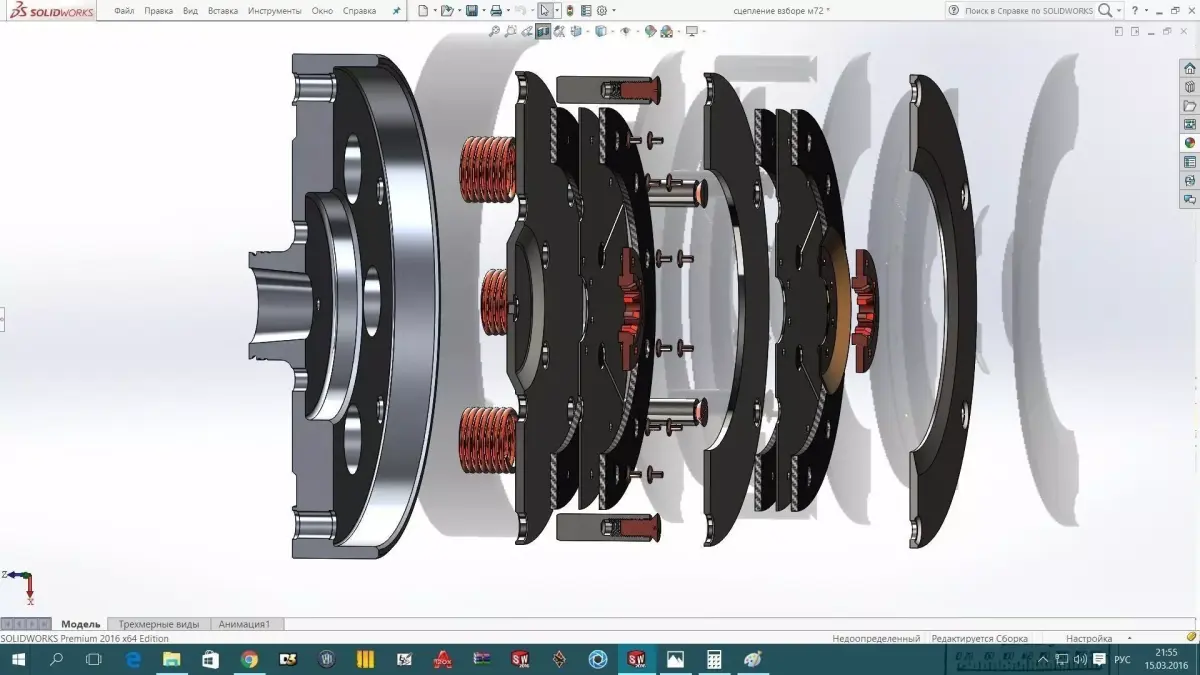Viewport: 1200px width, 675px height.
Task: Open the Вставка menu
Action: click(223, 11)
